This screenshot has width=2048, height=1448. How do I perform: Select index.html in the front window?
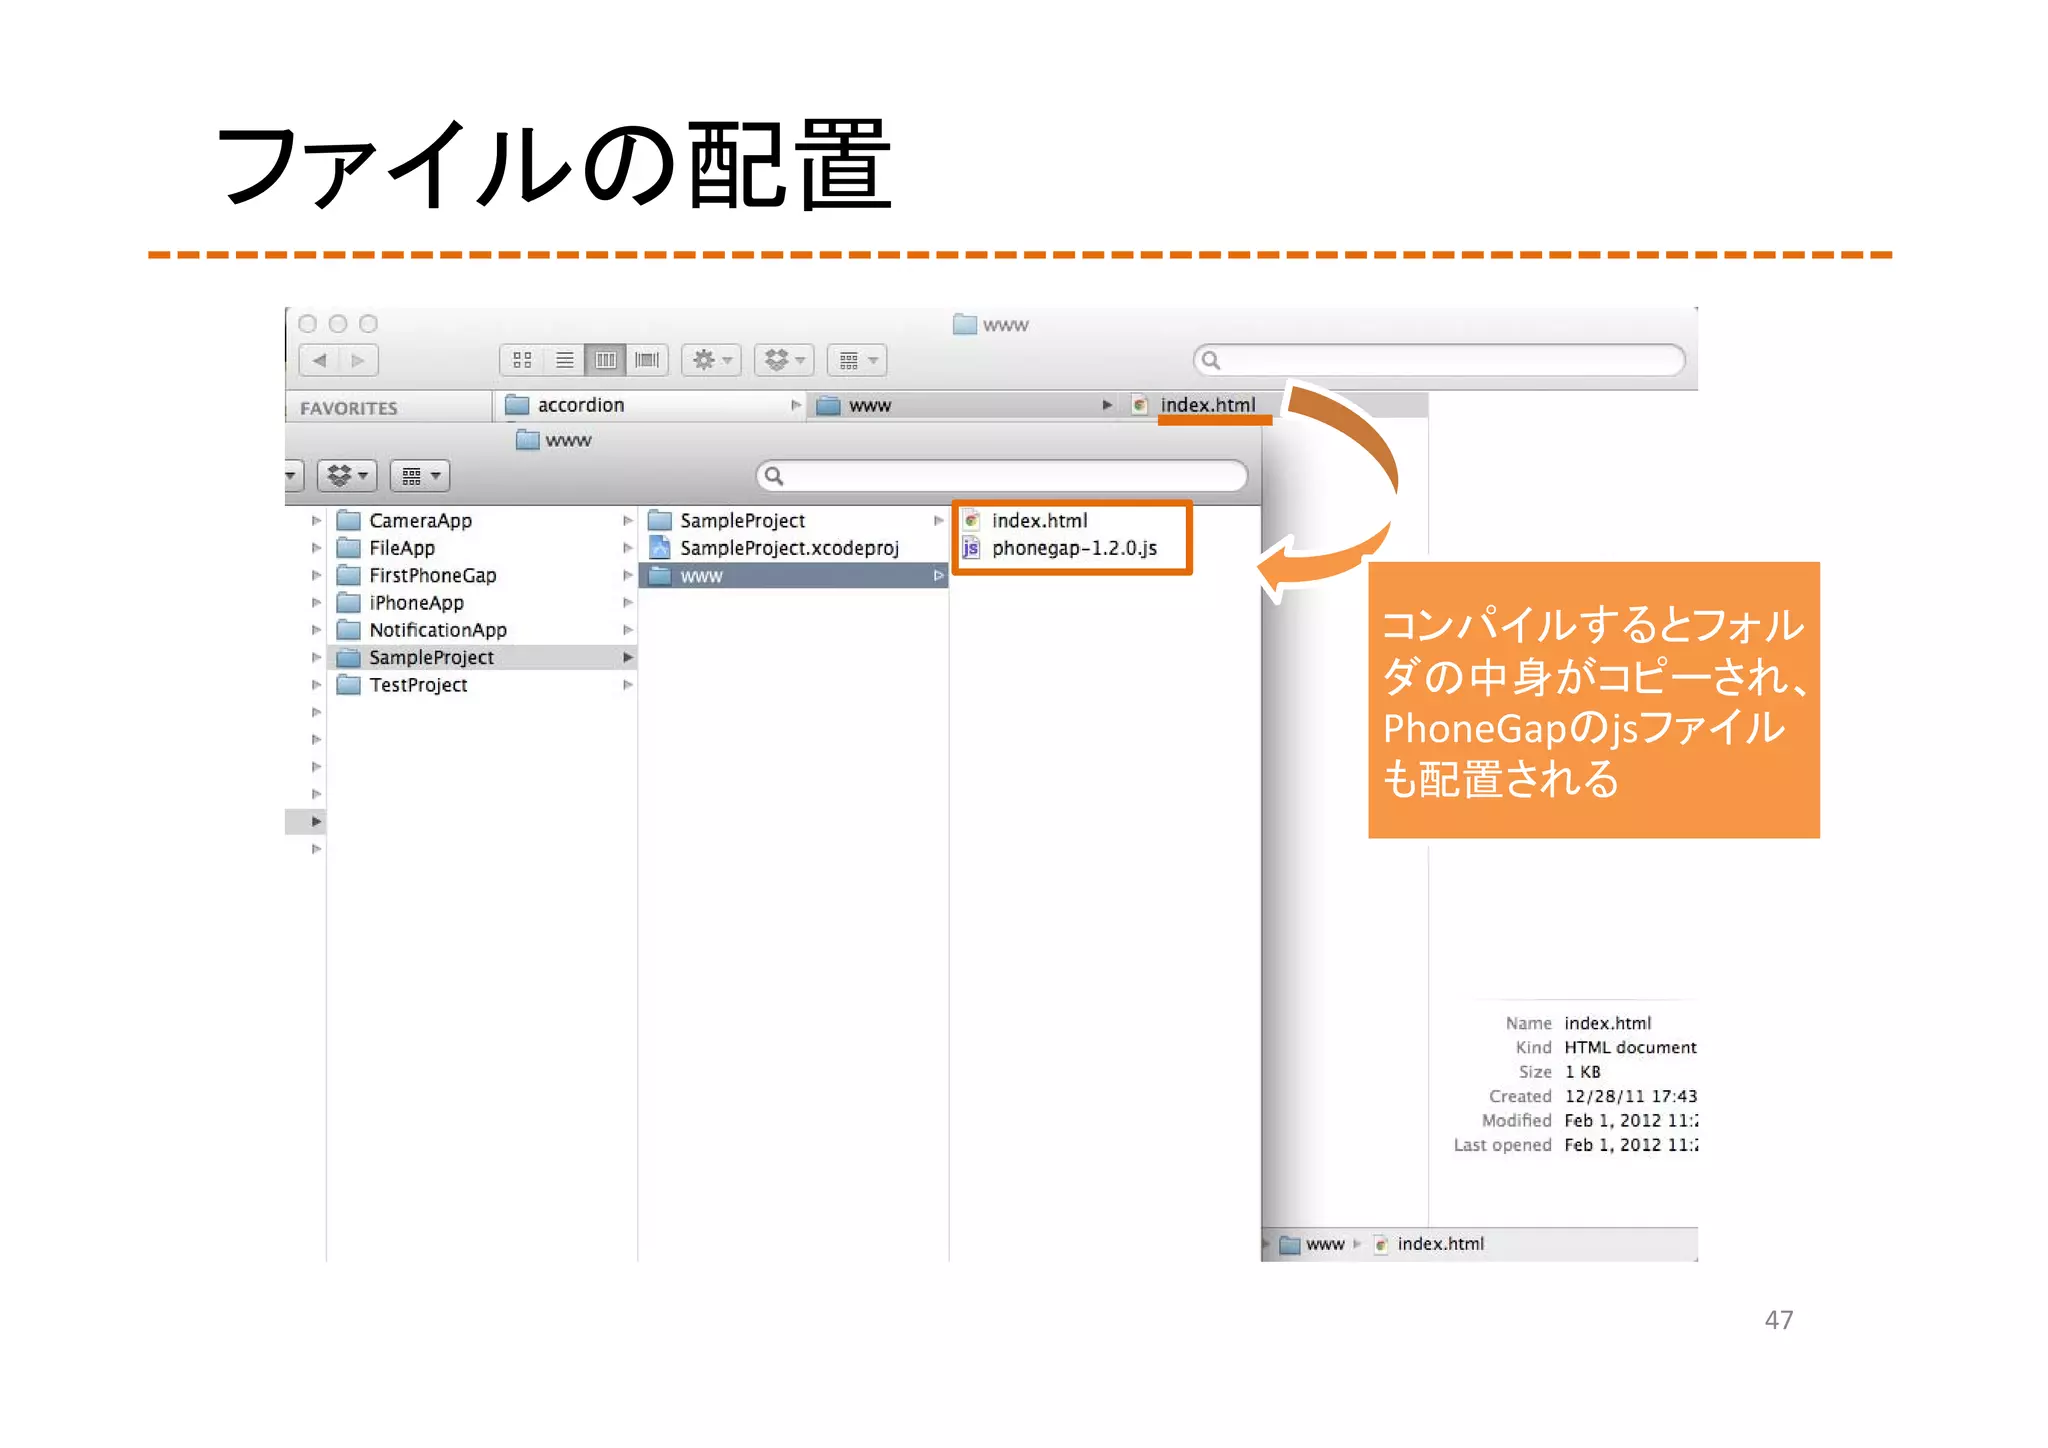[x=1039, y=521]
